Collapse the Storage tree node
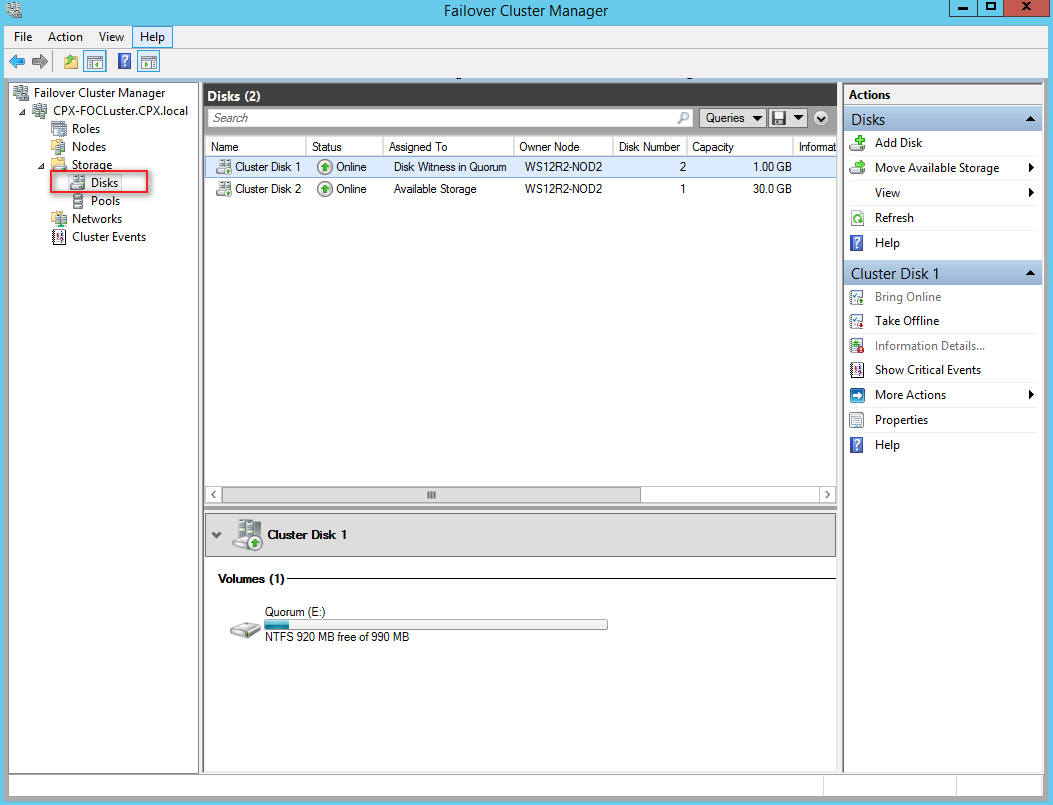The image size is (1053, 805). pos(41,165)
